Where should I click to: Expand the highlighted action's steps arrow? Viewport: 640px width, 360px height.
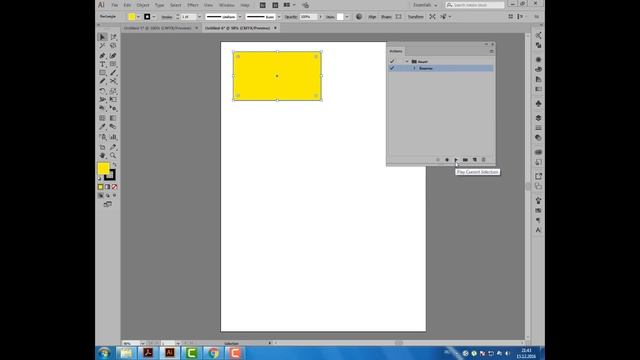tap(414, 68)
